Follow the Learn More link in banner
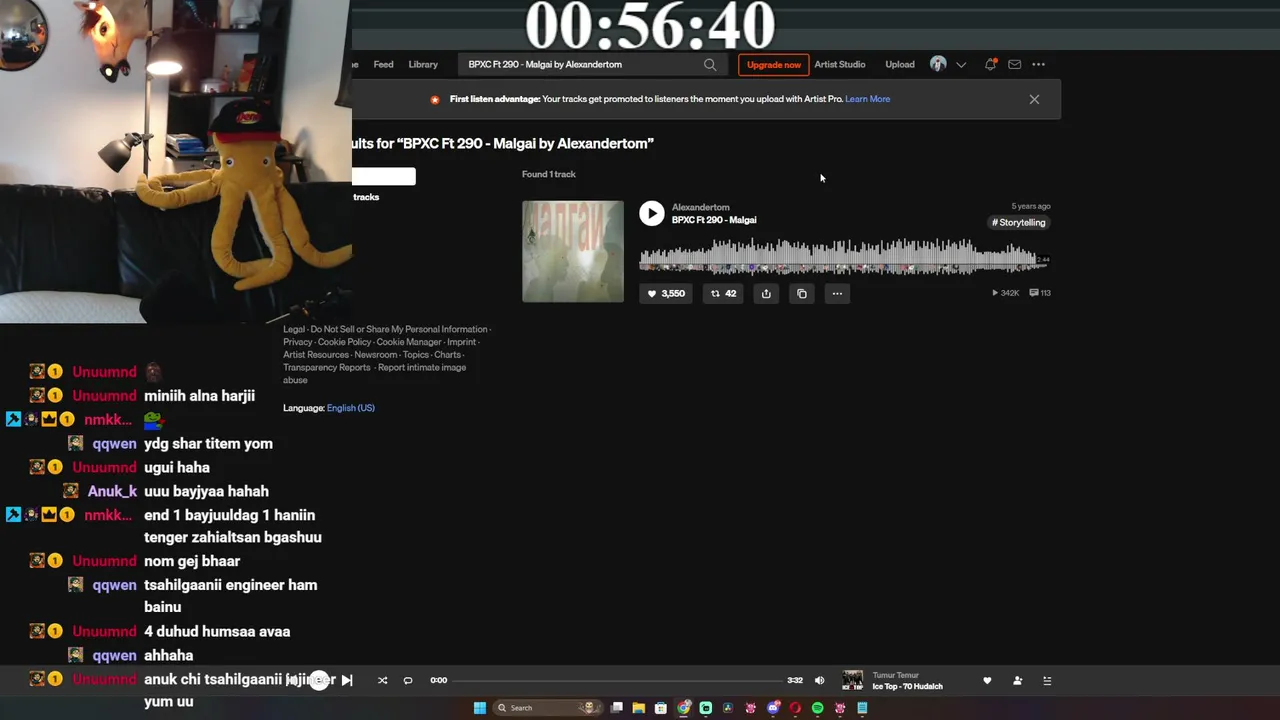The height and width of the screenshot is (720, 1280). tap(867, 99)
